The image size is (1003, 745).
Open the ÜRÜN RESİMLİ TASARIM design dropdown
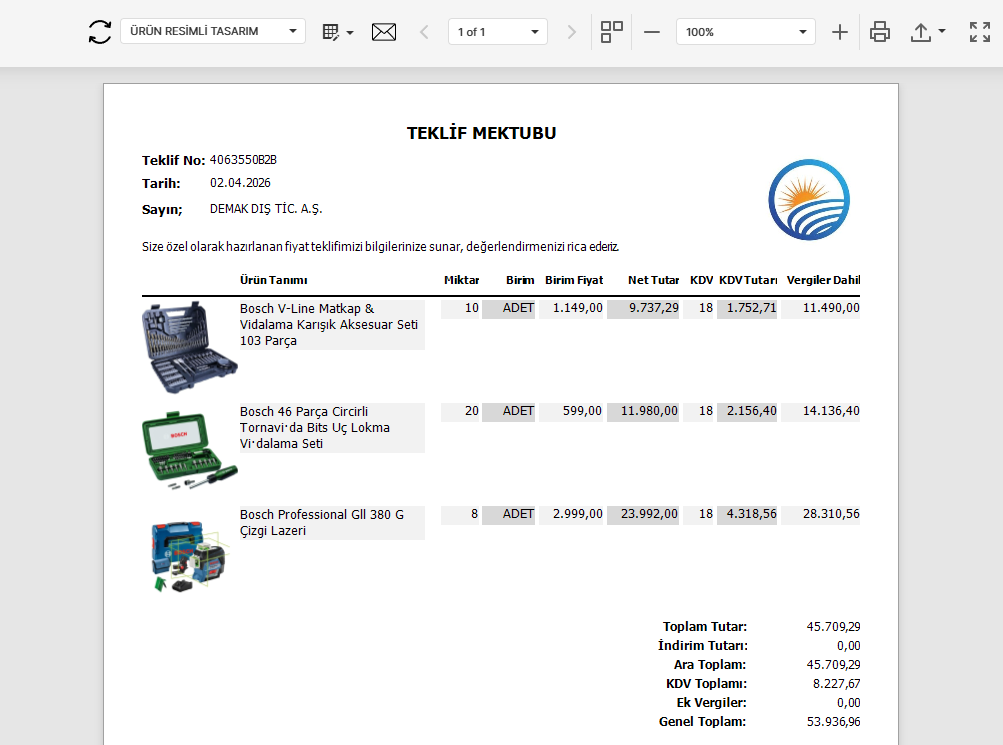click(x=213, y=31)
